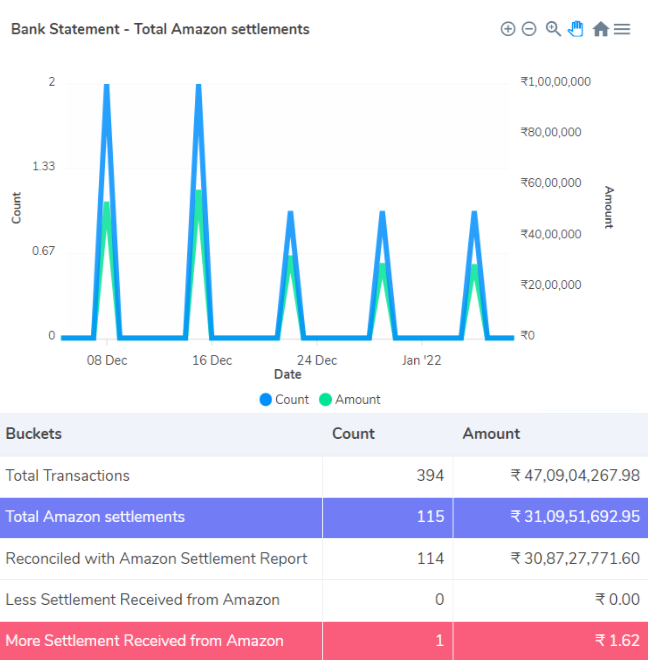Click amount ₹ 1.62 in red row
Image resolution: width=648 pixels, height=660 pixels.
coord(617,641)
